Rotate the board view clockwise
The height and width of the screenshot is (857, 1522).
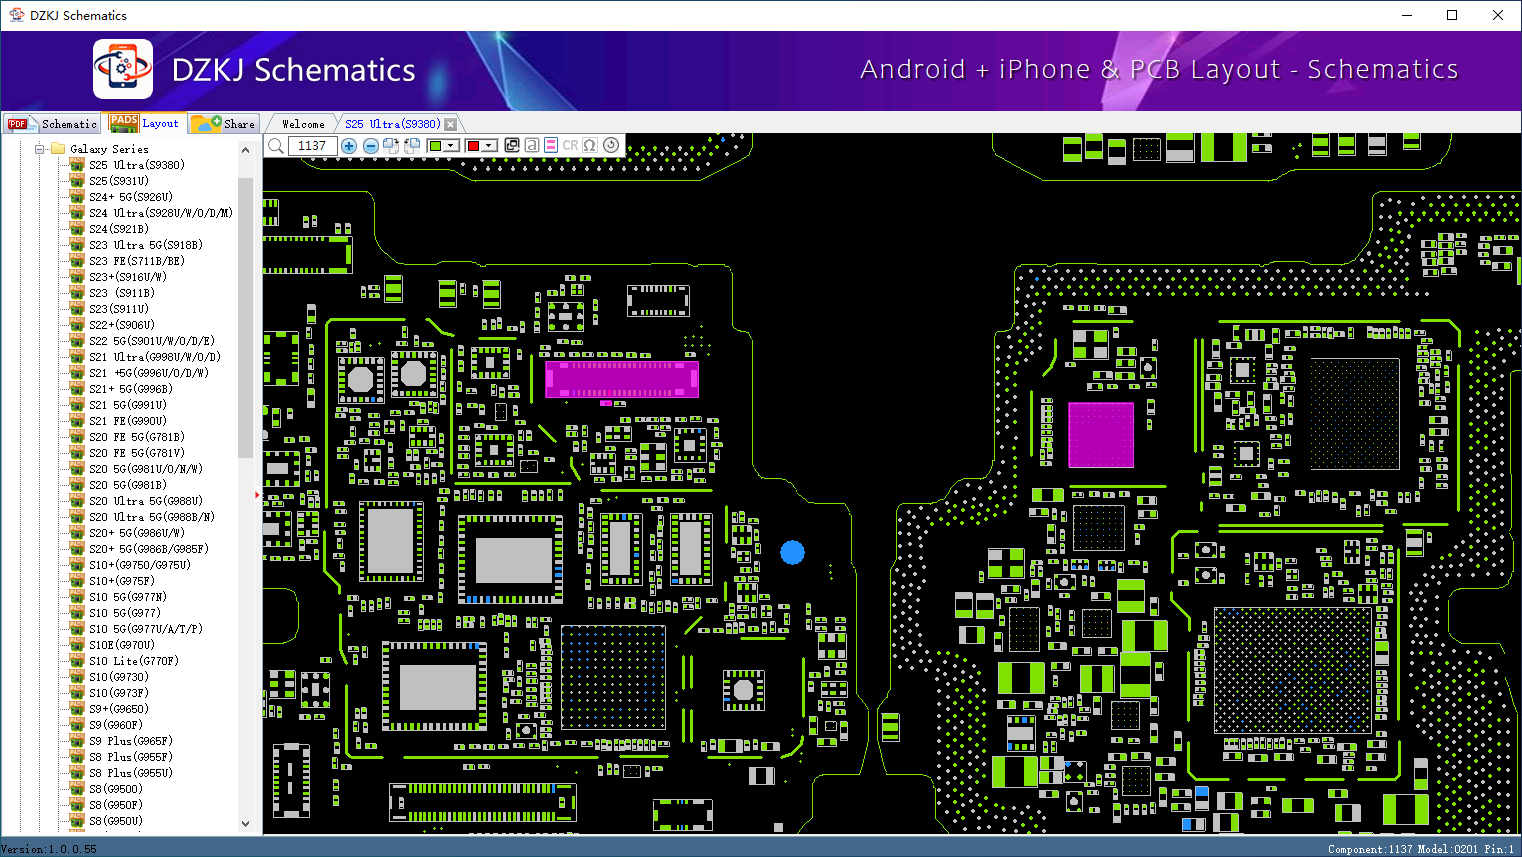[x=391, y=146]
